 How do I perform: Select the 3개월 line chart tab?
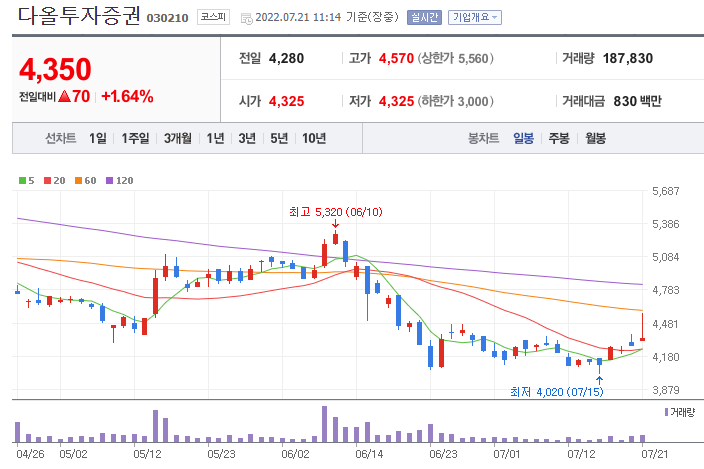(177, 138)
